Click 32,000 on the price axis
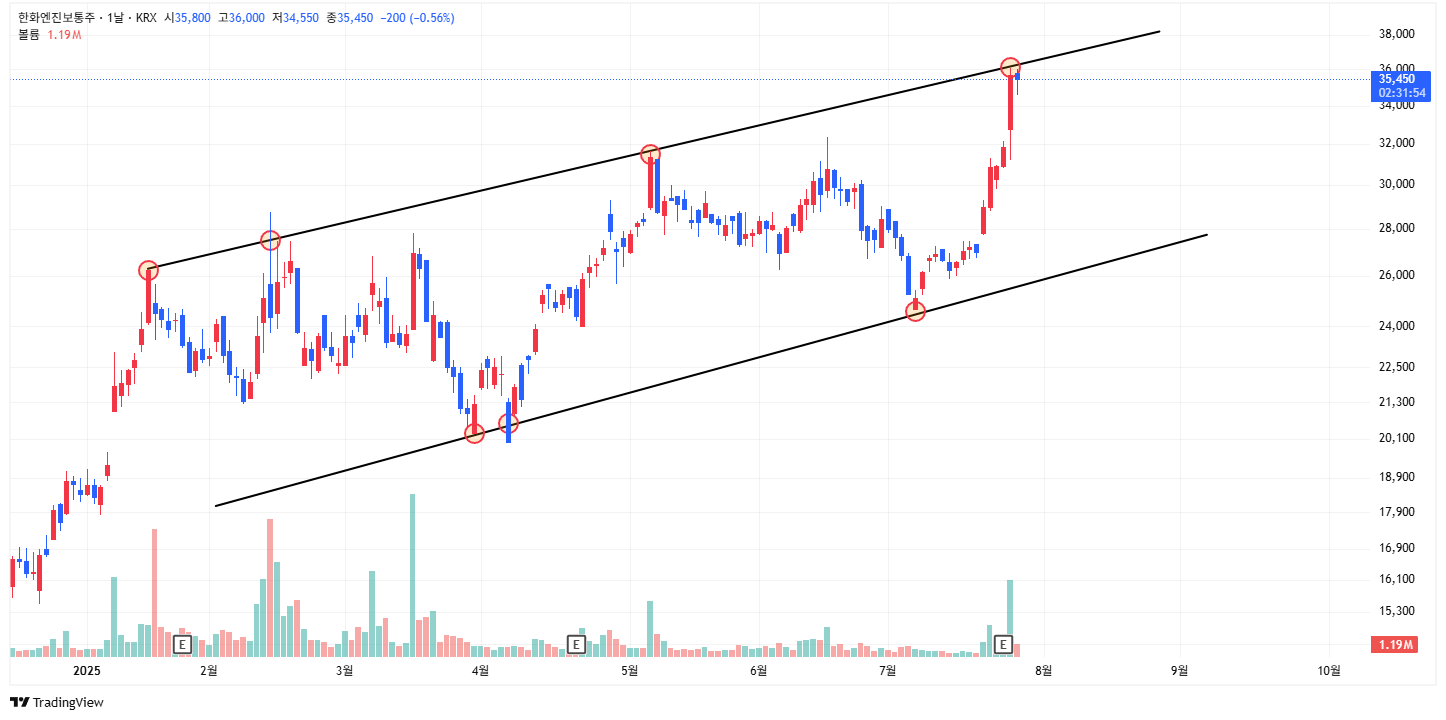The height and width of the screenshot is (720, 1446). pos(1396,143)
